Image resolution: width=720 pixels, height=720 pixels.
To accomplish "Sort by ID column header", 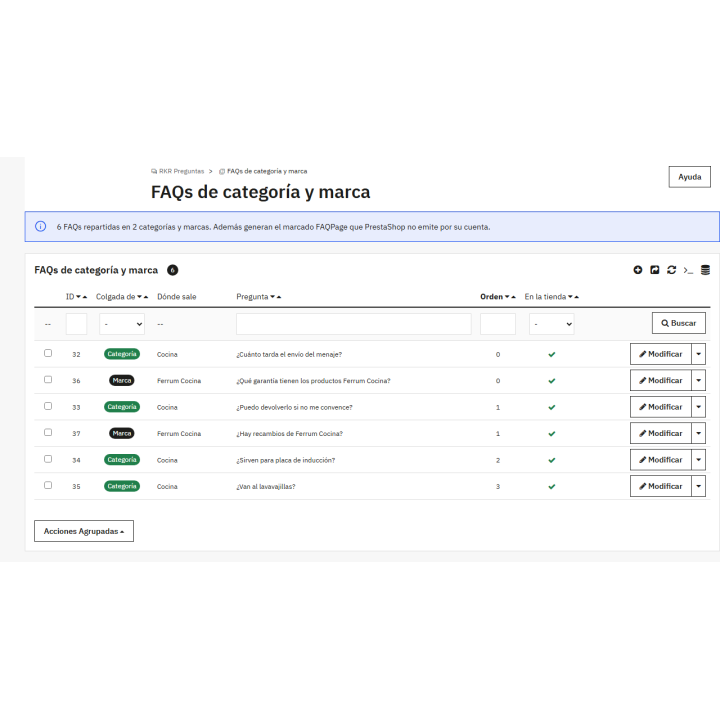I will click(x=70, y=297).
